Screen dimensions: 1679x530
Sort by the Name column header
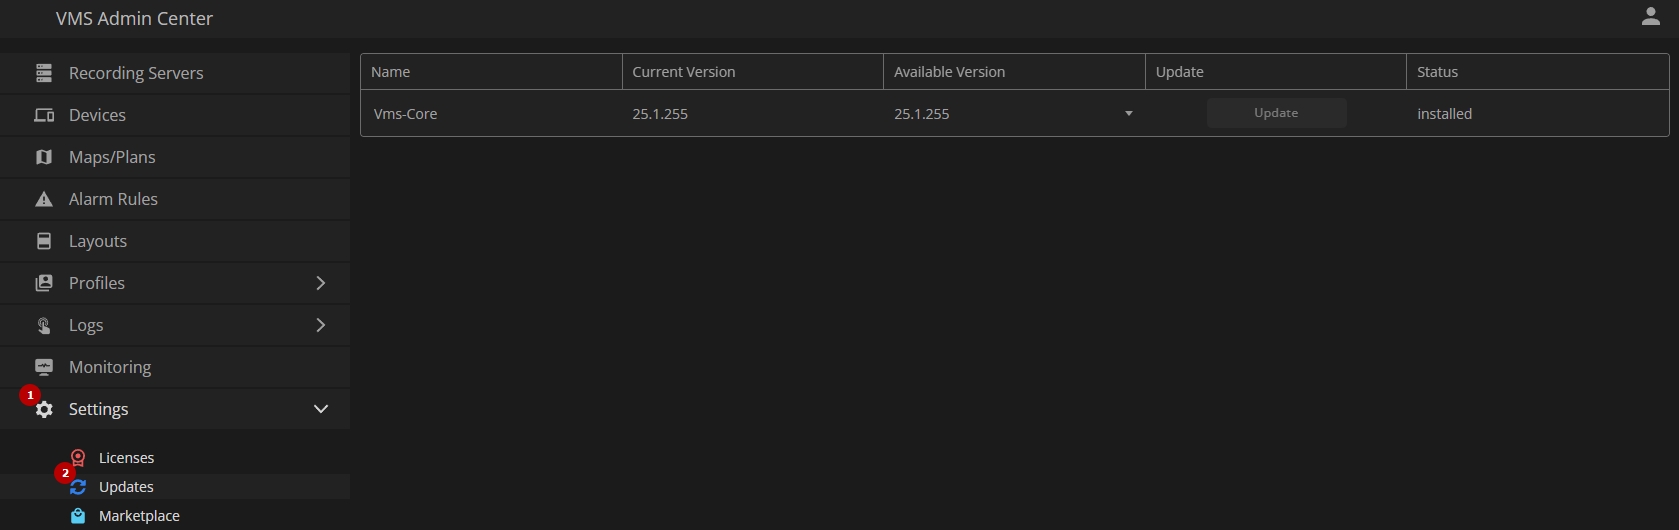[x=391, y=72]
